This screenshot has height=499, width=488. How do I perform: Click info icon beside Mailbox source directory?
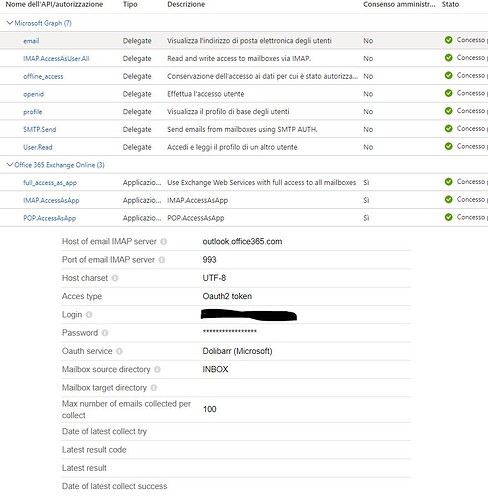click(157, 370)
